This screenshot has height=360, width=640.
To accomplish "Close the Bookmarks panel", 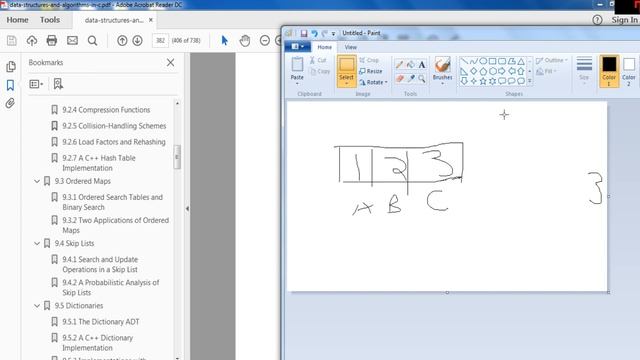I will tap(170, 62).
